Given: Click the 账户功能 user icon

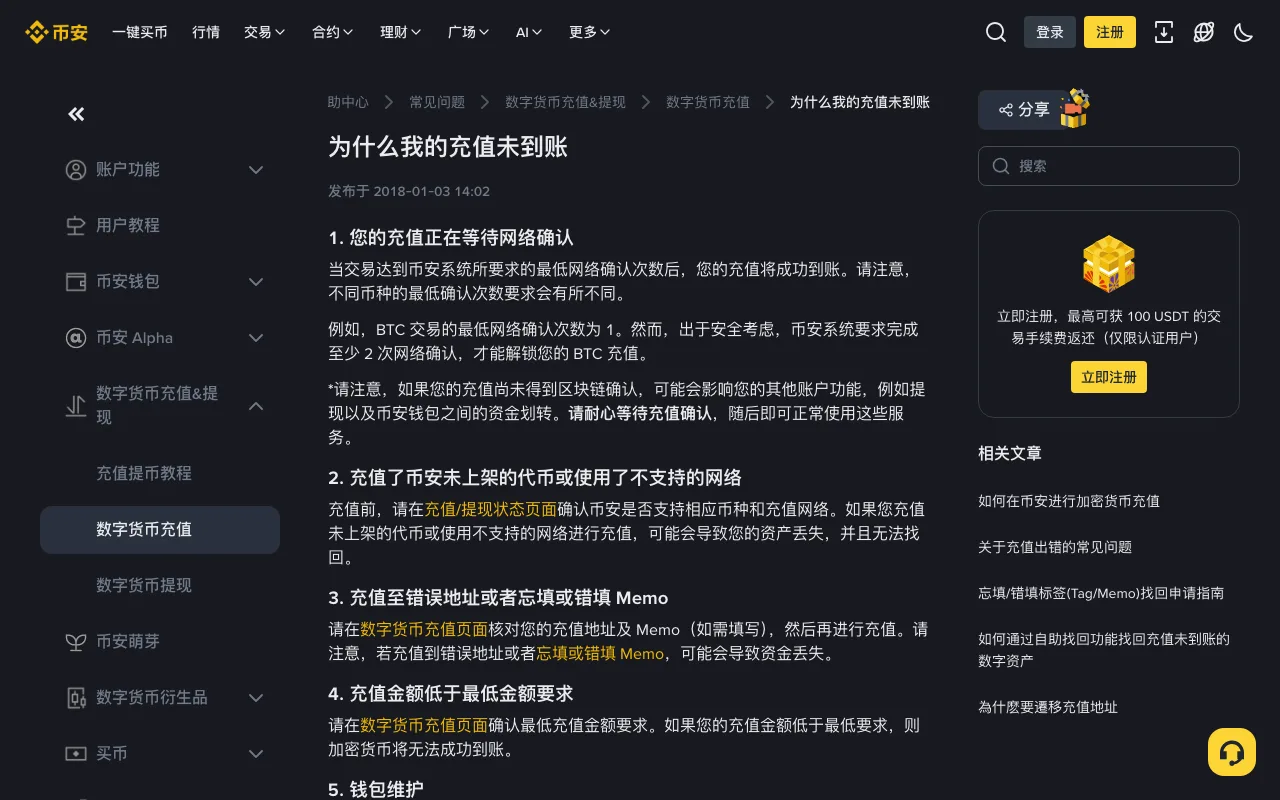Looking at the screenshot, I should click(76, 170).
